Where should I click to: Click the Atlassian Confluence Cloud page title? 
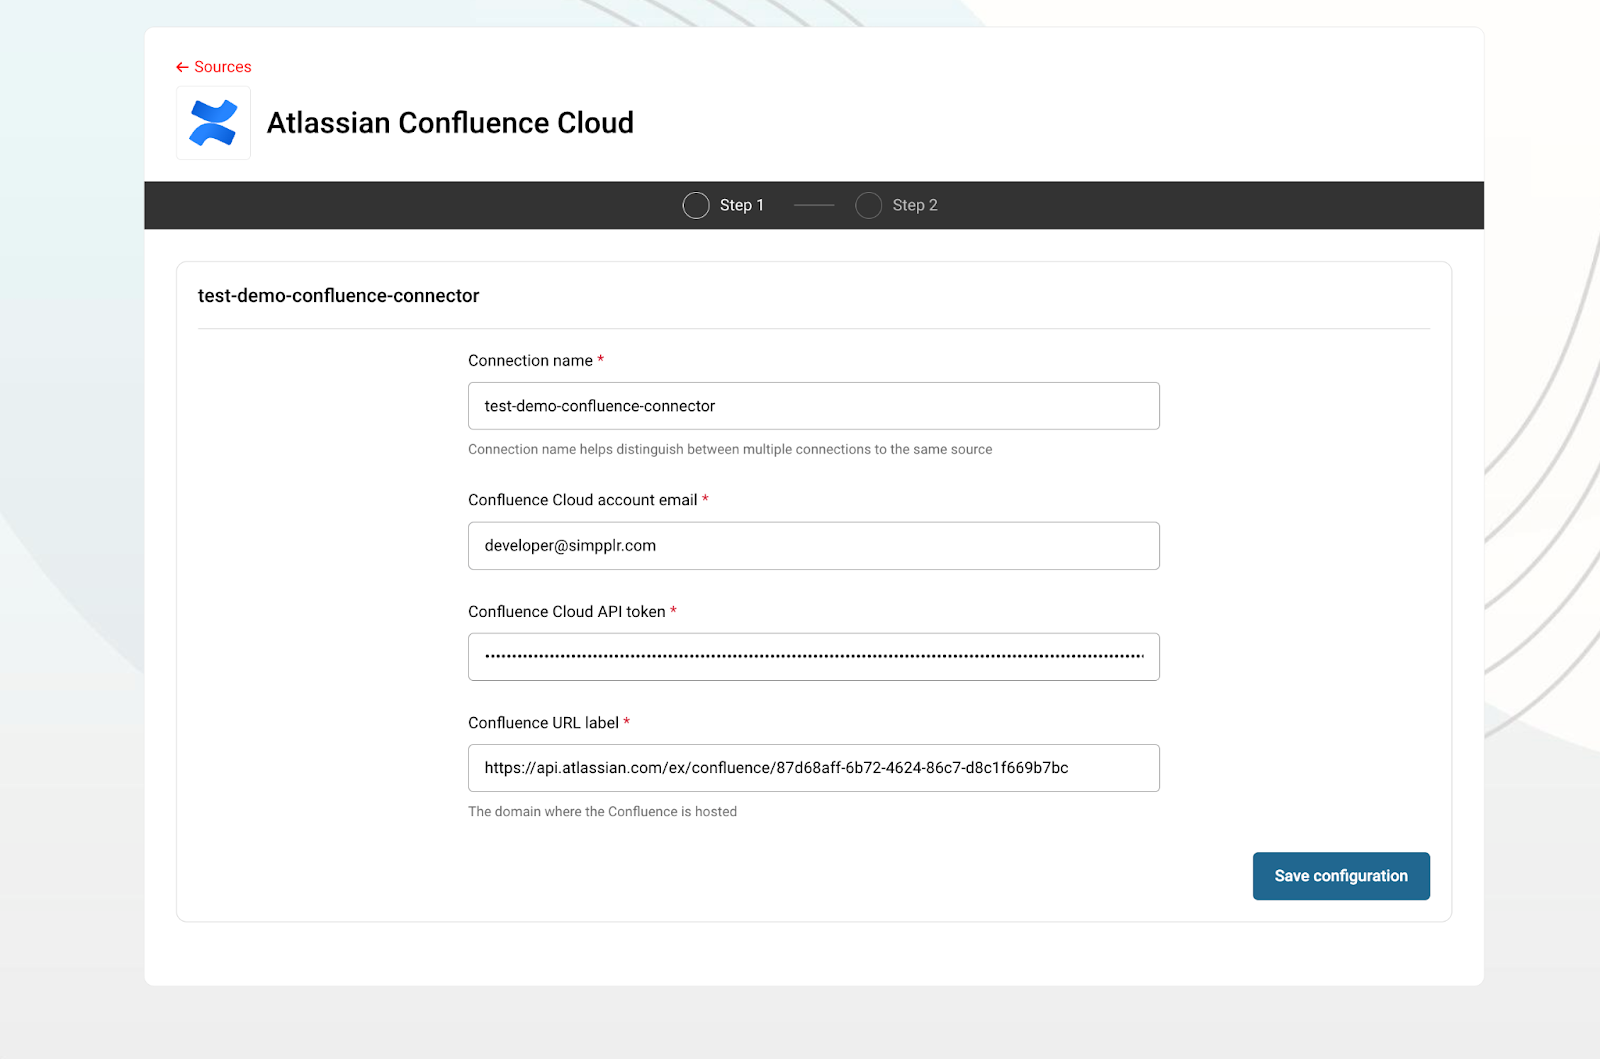450,123
